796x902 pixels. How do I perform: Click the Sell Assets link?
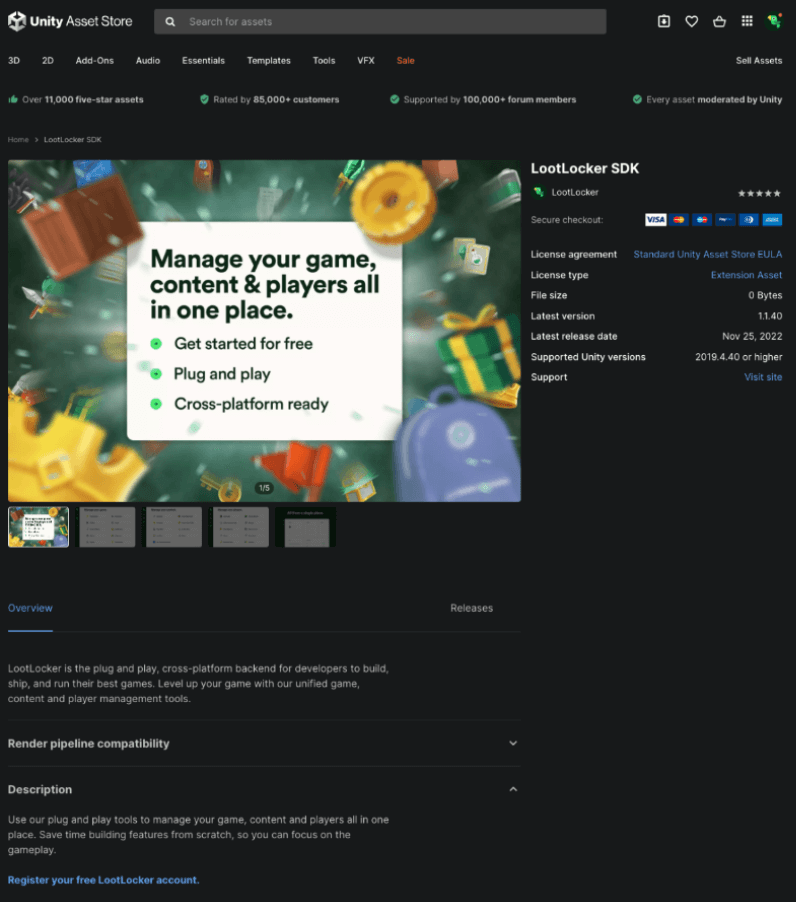tap(759, 60)
